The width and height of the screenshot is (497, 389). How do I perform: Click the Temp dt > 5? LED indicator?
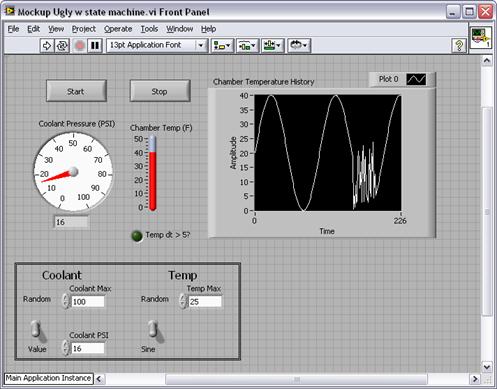pyautogui.click(x=137, y=236)
